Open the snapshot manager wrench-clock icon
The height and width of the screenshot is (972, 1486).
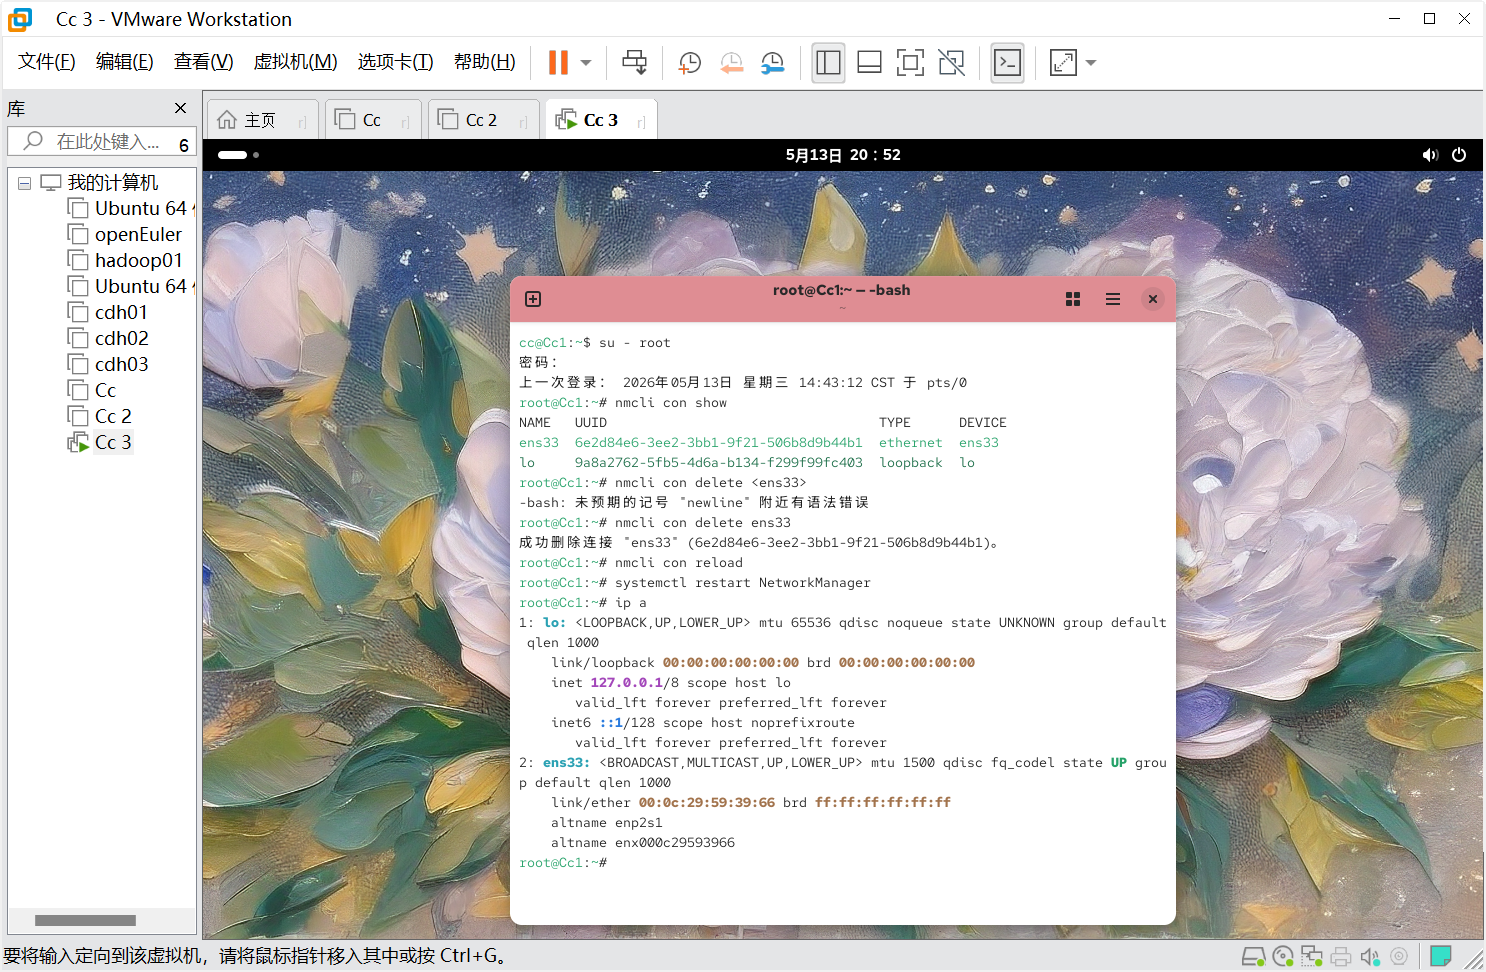(x=773, y=63)
